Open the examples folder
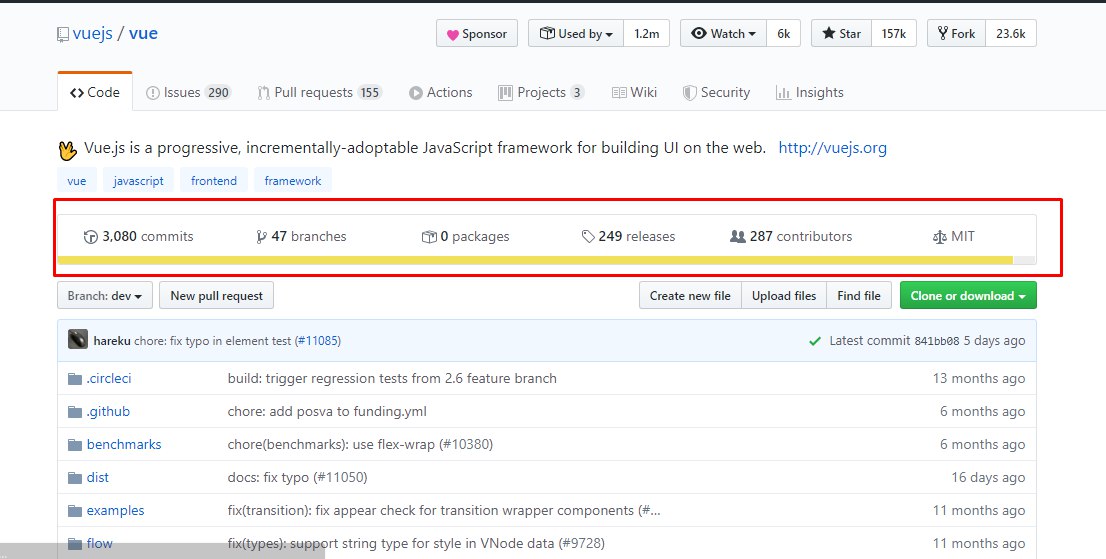Viewport: 1106px width, 559px height. coord(116,510)
